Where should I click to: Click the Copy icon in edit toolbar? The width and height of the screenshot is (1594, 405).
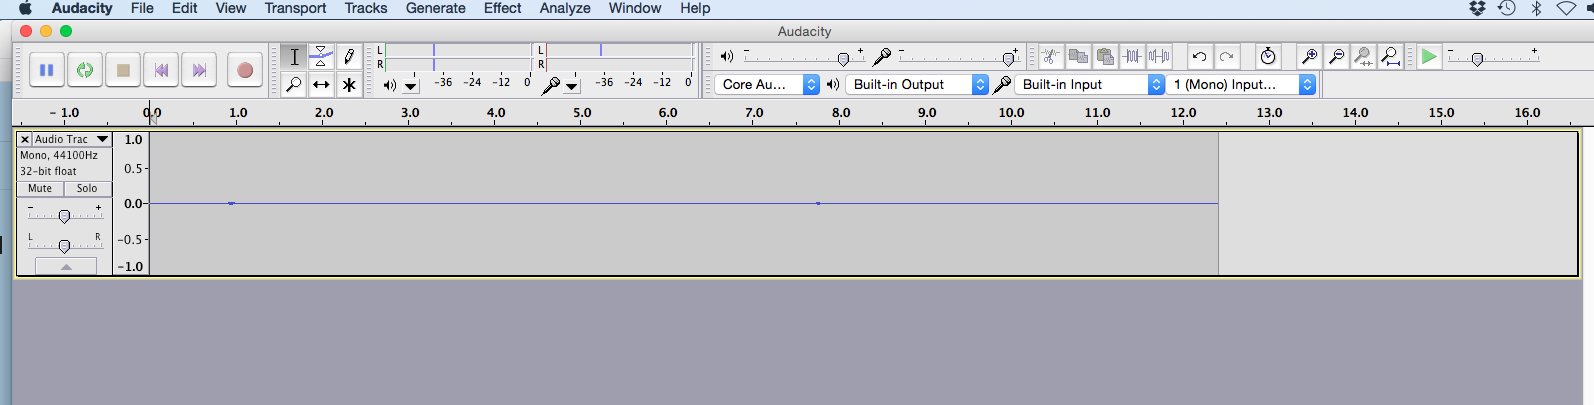(x=1078, y=57)
